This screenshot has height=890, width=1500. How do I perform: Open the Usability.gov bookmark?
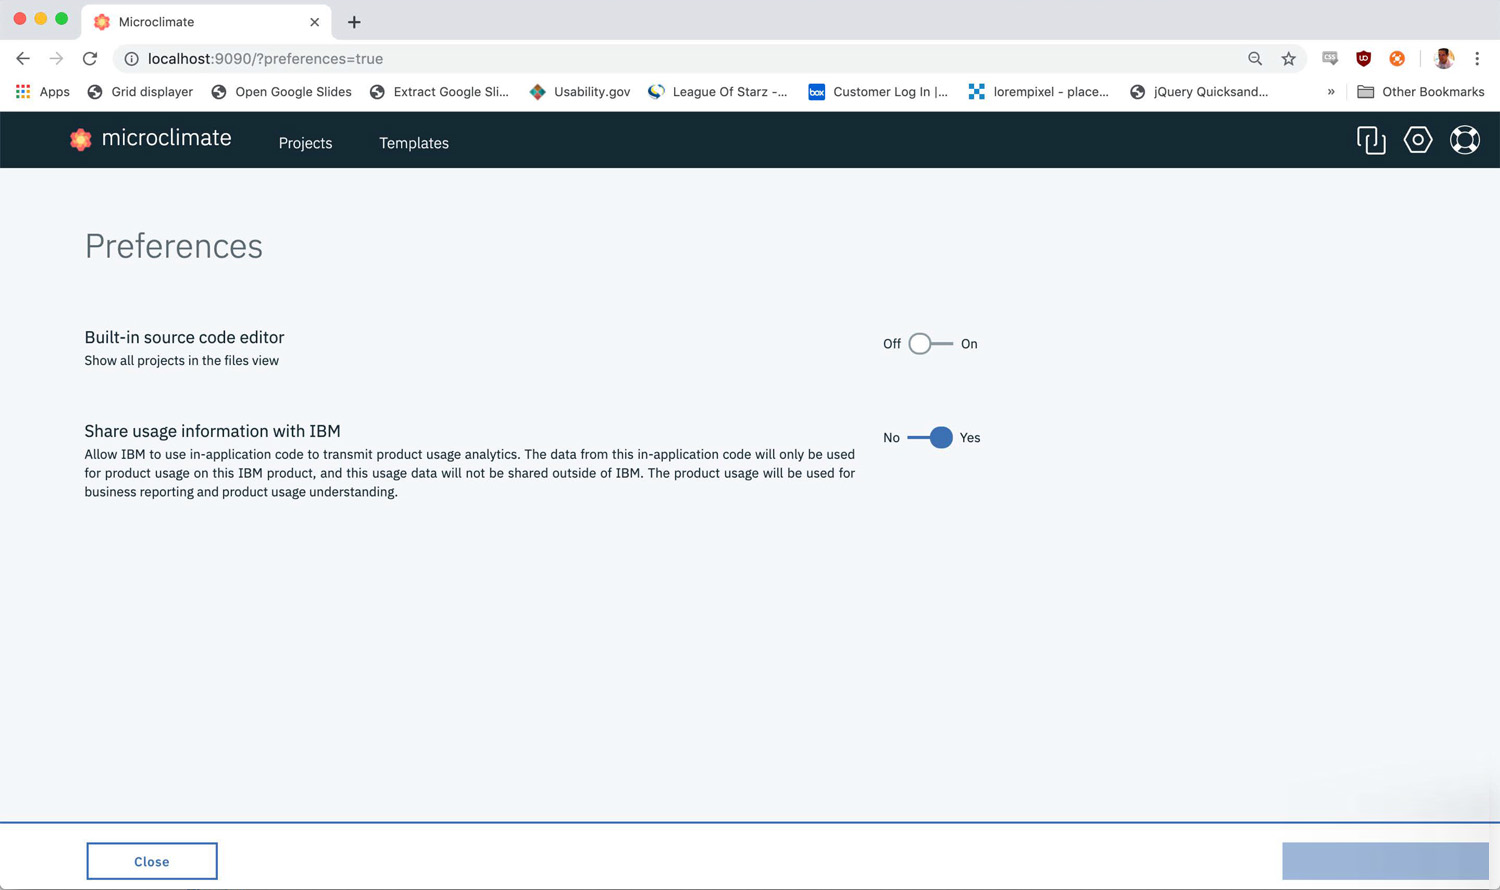580,92
